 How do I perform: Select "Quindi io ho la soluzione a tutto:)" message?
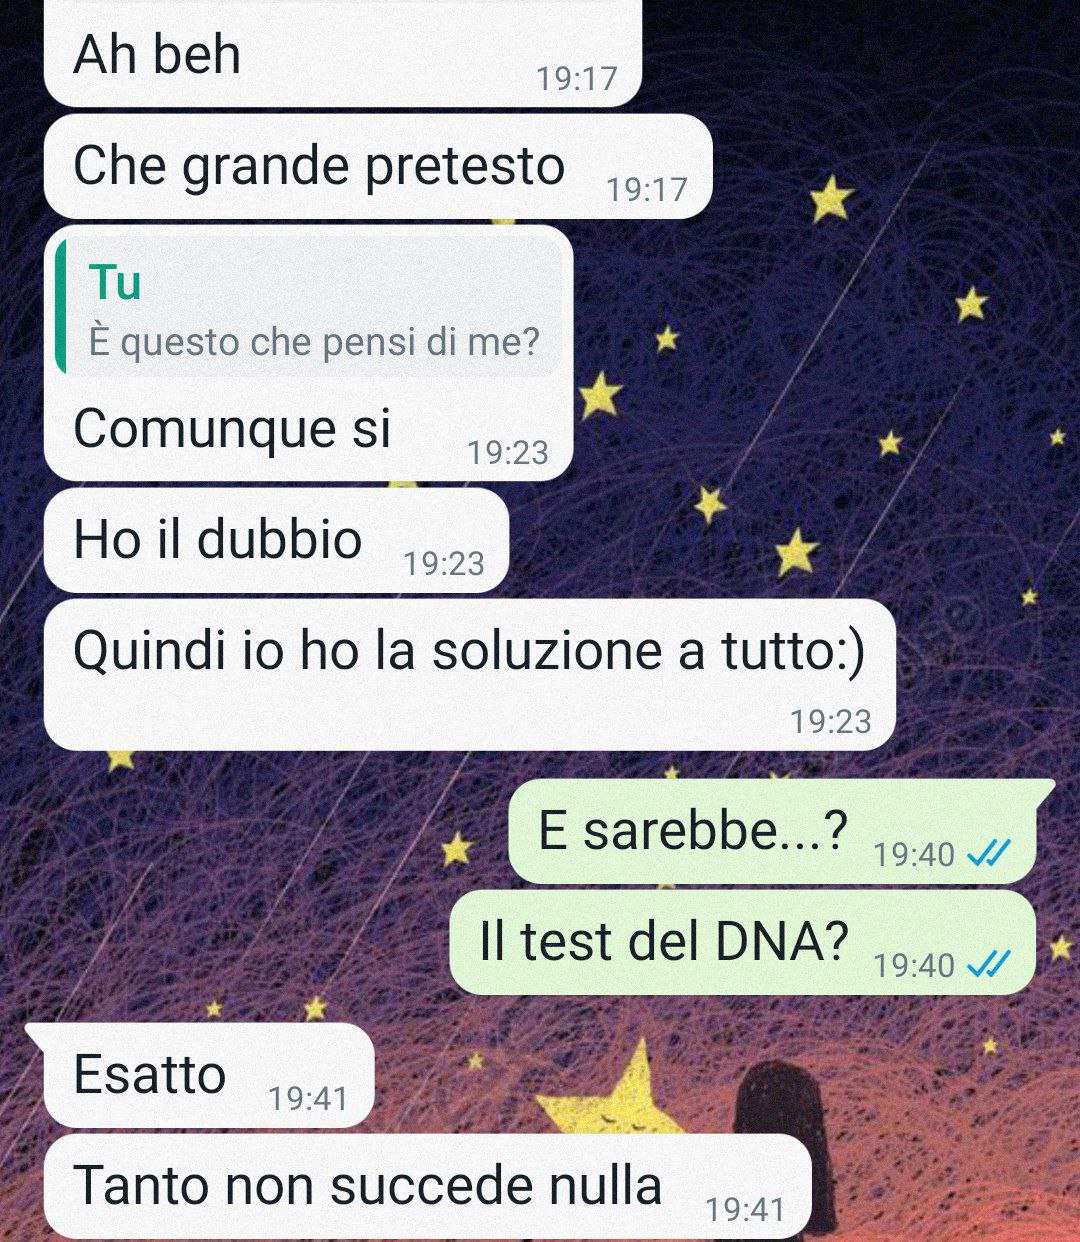pos(469,674)
